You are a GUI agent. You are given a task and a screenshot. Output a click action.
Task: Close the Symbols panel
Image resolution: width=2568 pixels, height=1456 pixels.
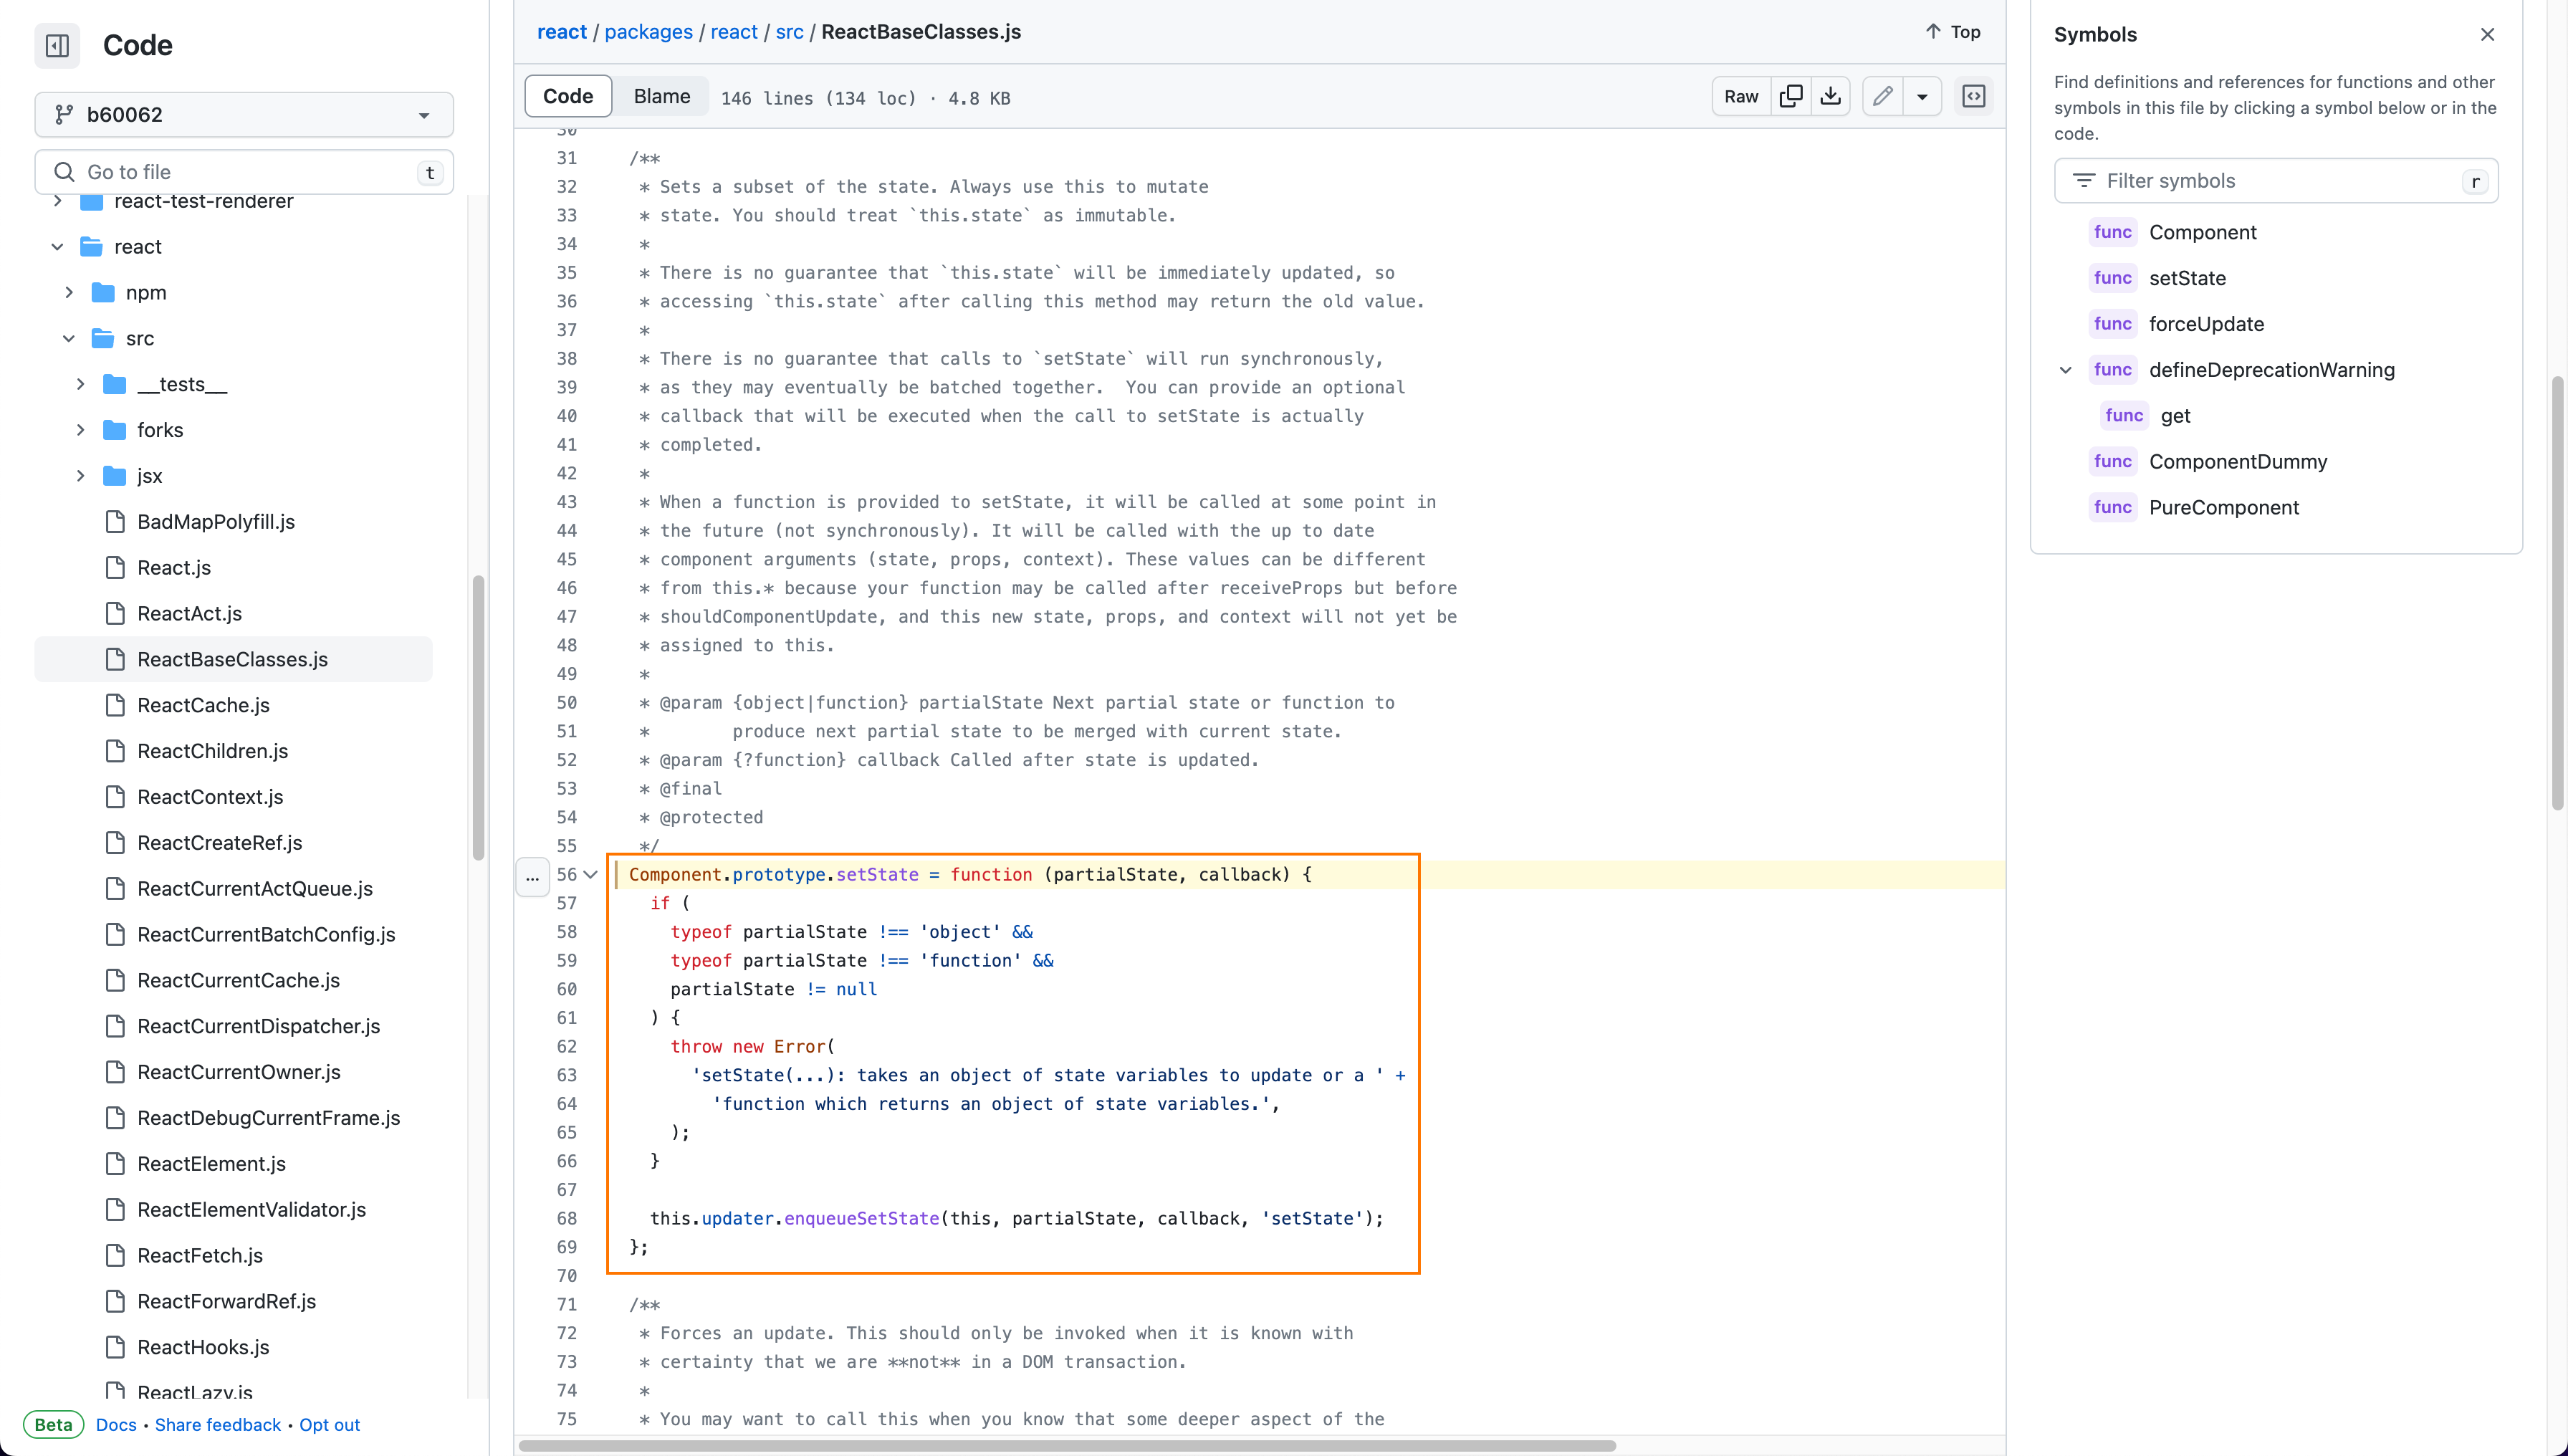[2487, 34]
